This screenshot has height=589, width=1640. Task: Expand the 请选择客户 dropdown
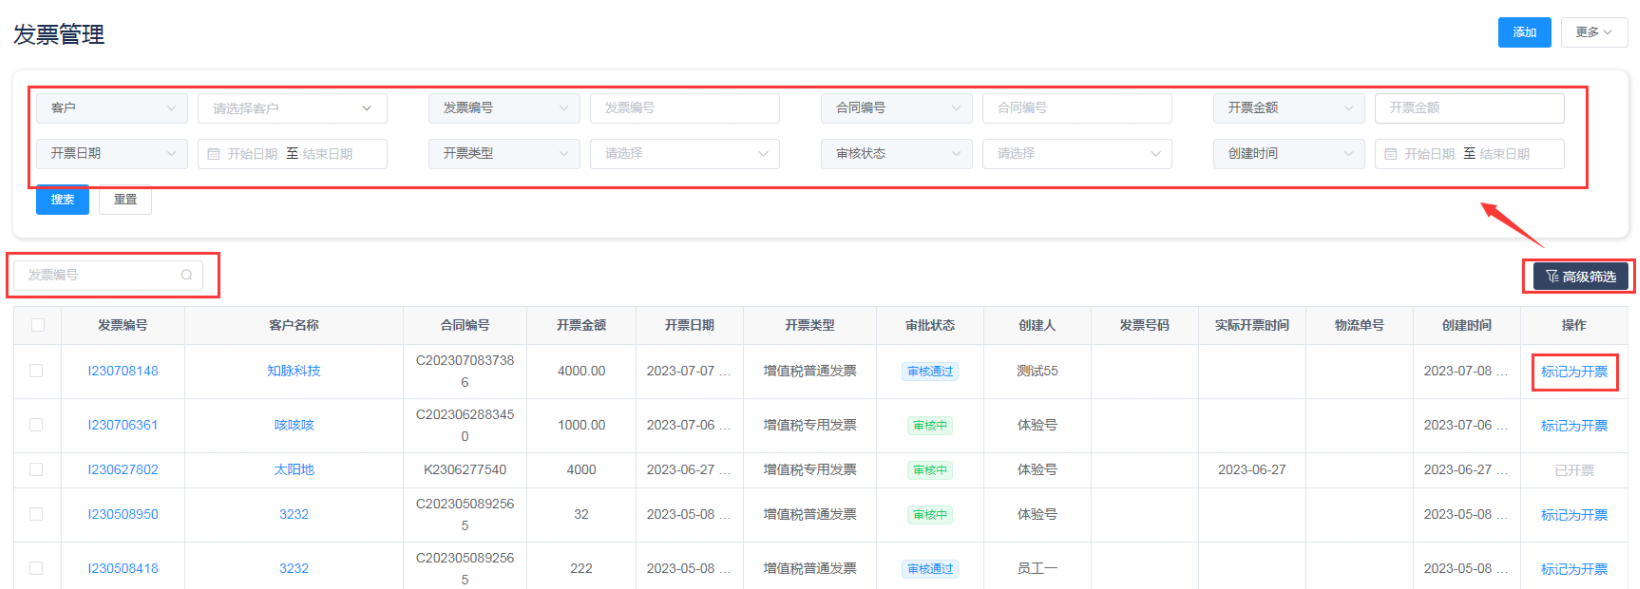click(292, 108)
